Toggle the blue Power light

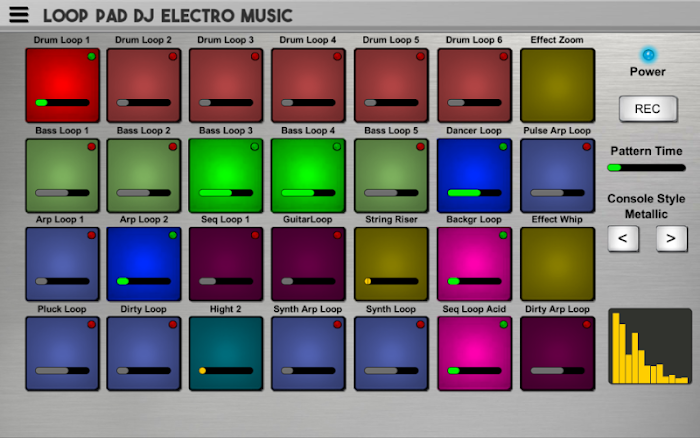click(647, 54)
